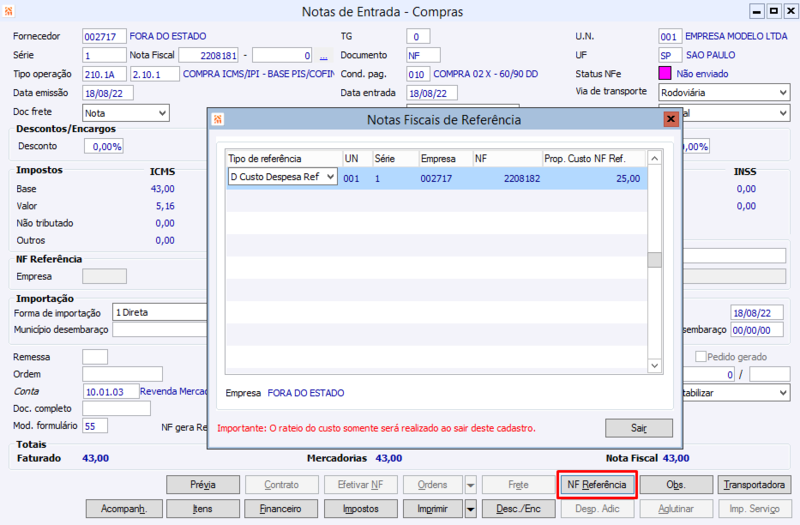Click scroll up arrow in reference grid
The height and width of the screenshot is (525, 800).
click(655, 159)
